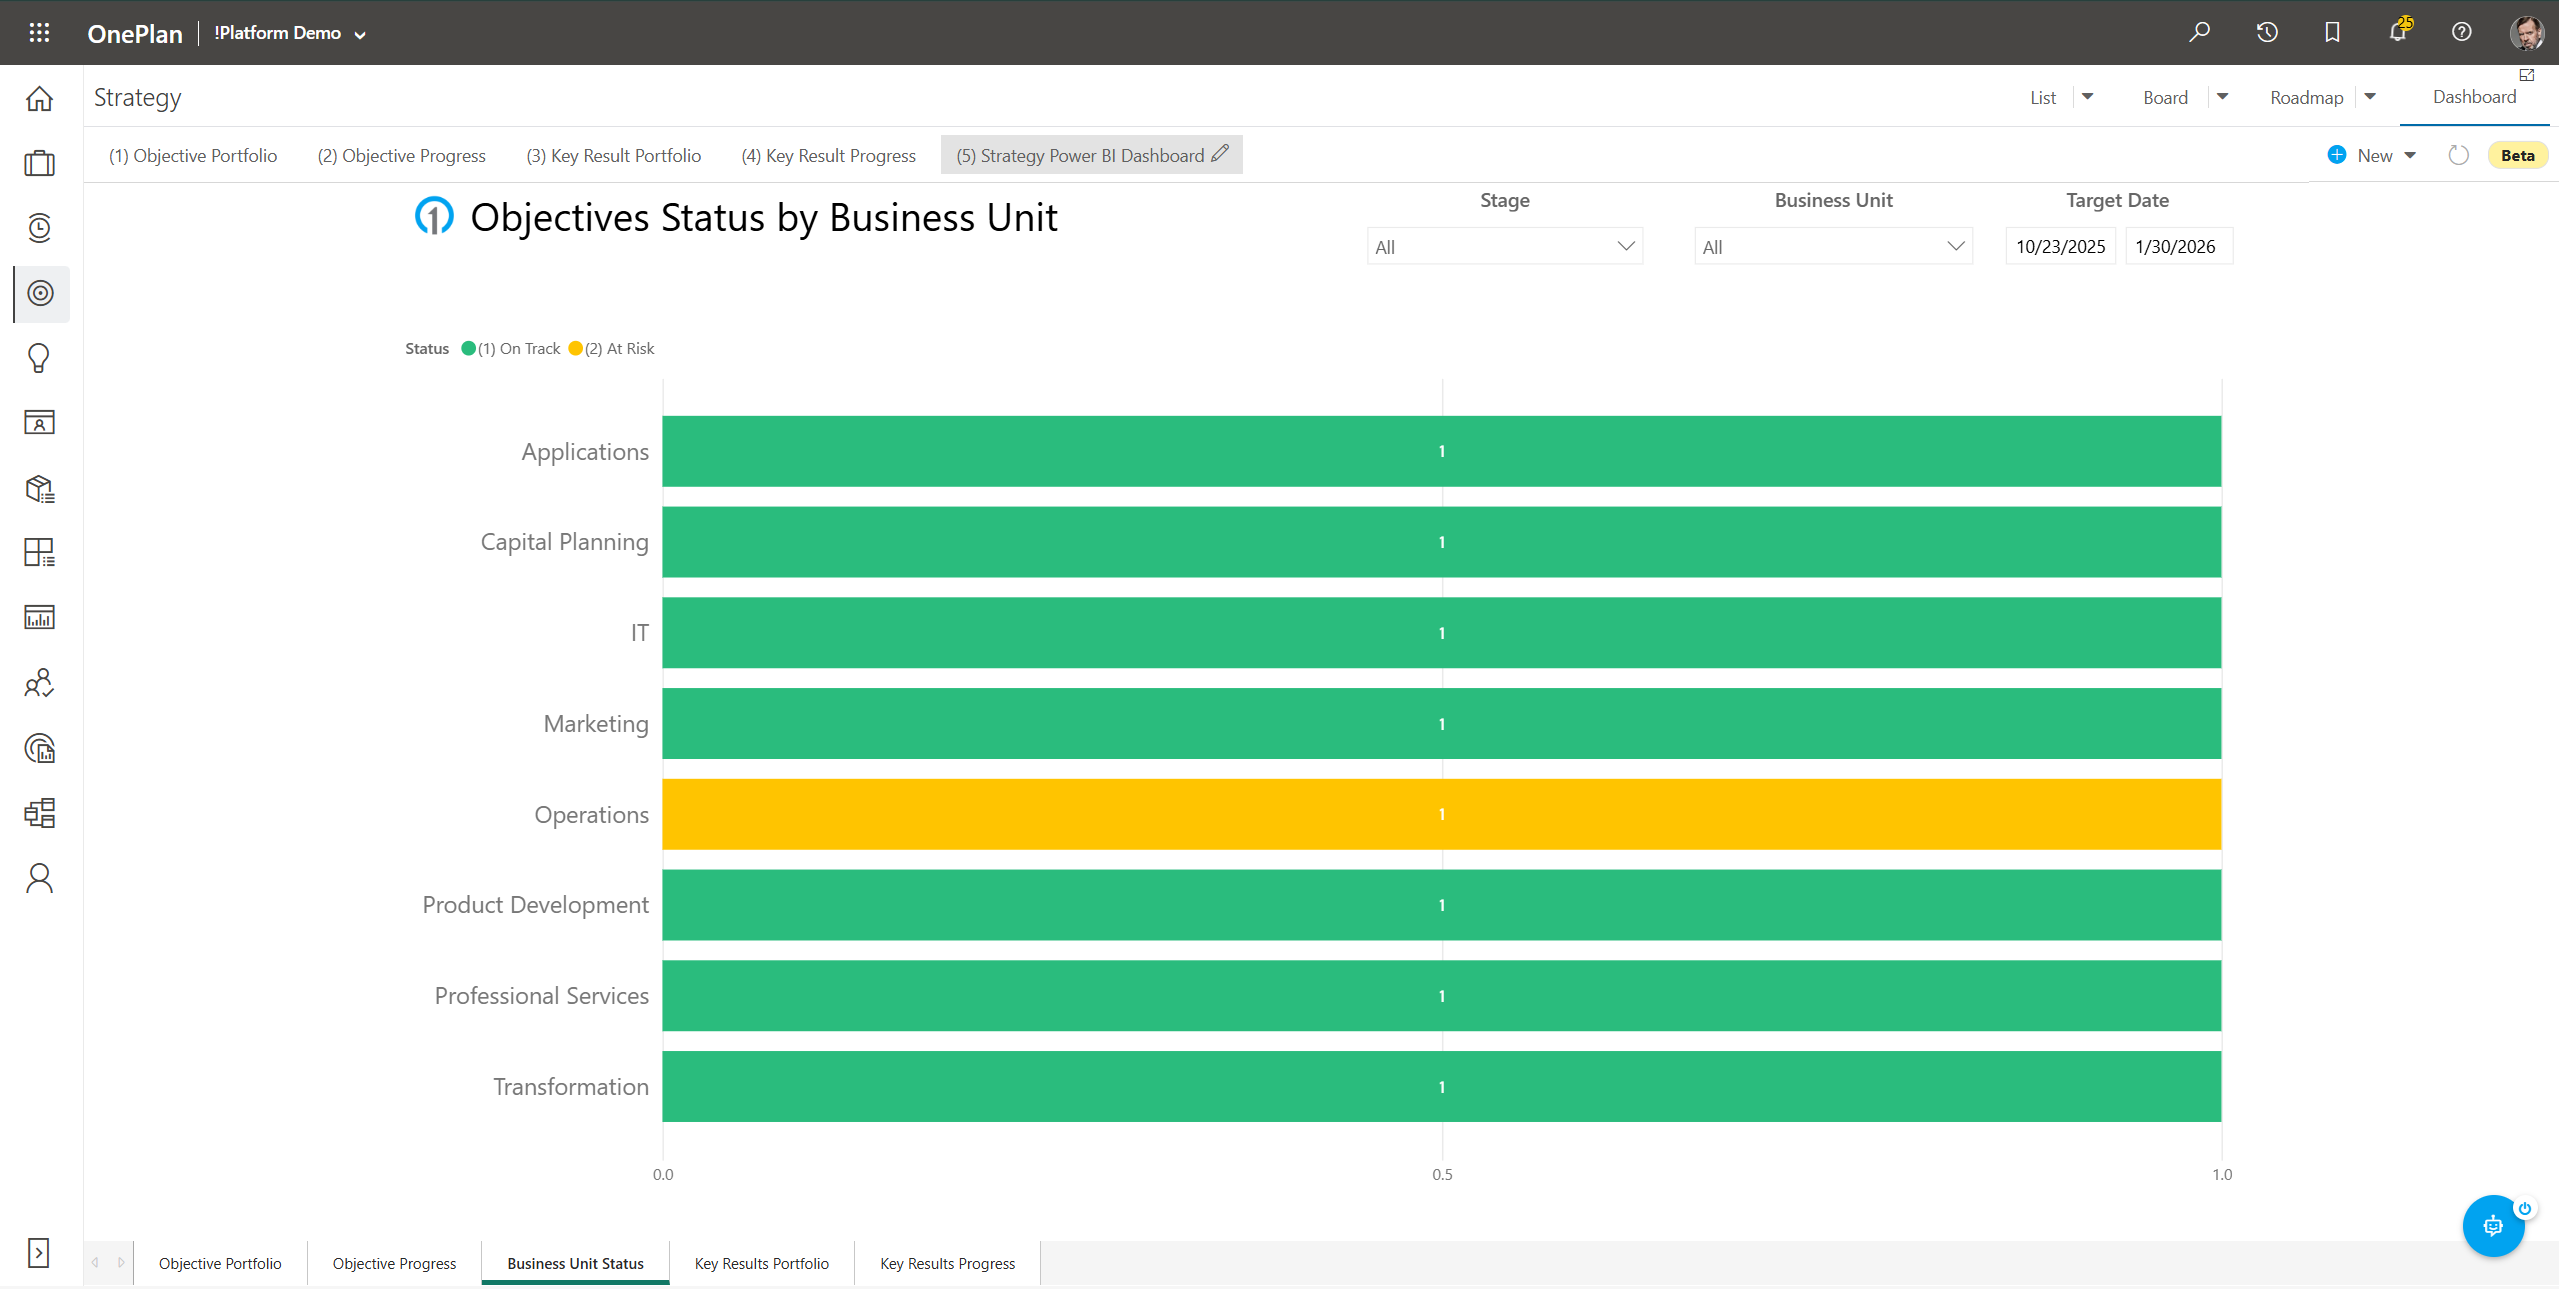Edit the 10/23/2025 target date field

pyautogui.click(x=2059, y=246)
